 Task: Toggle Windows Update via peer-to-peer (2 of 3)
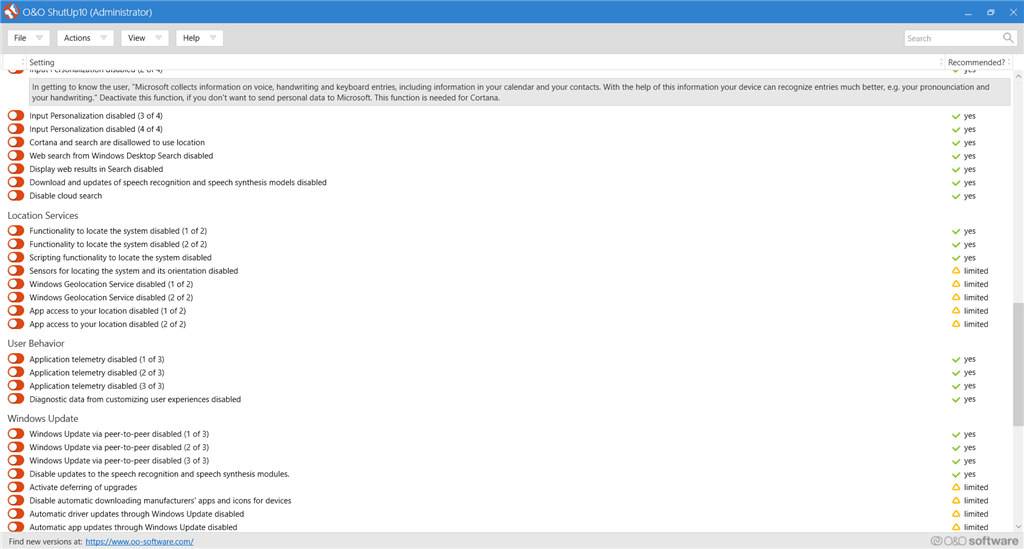coord(16,447)
